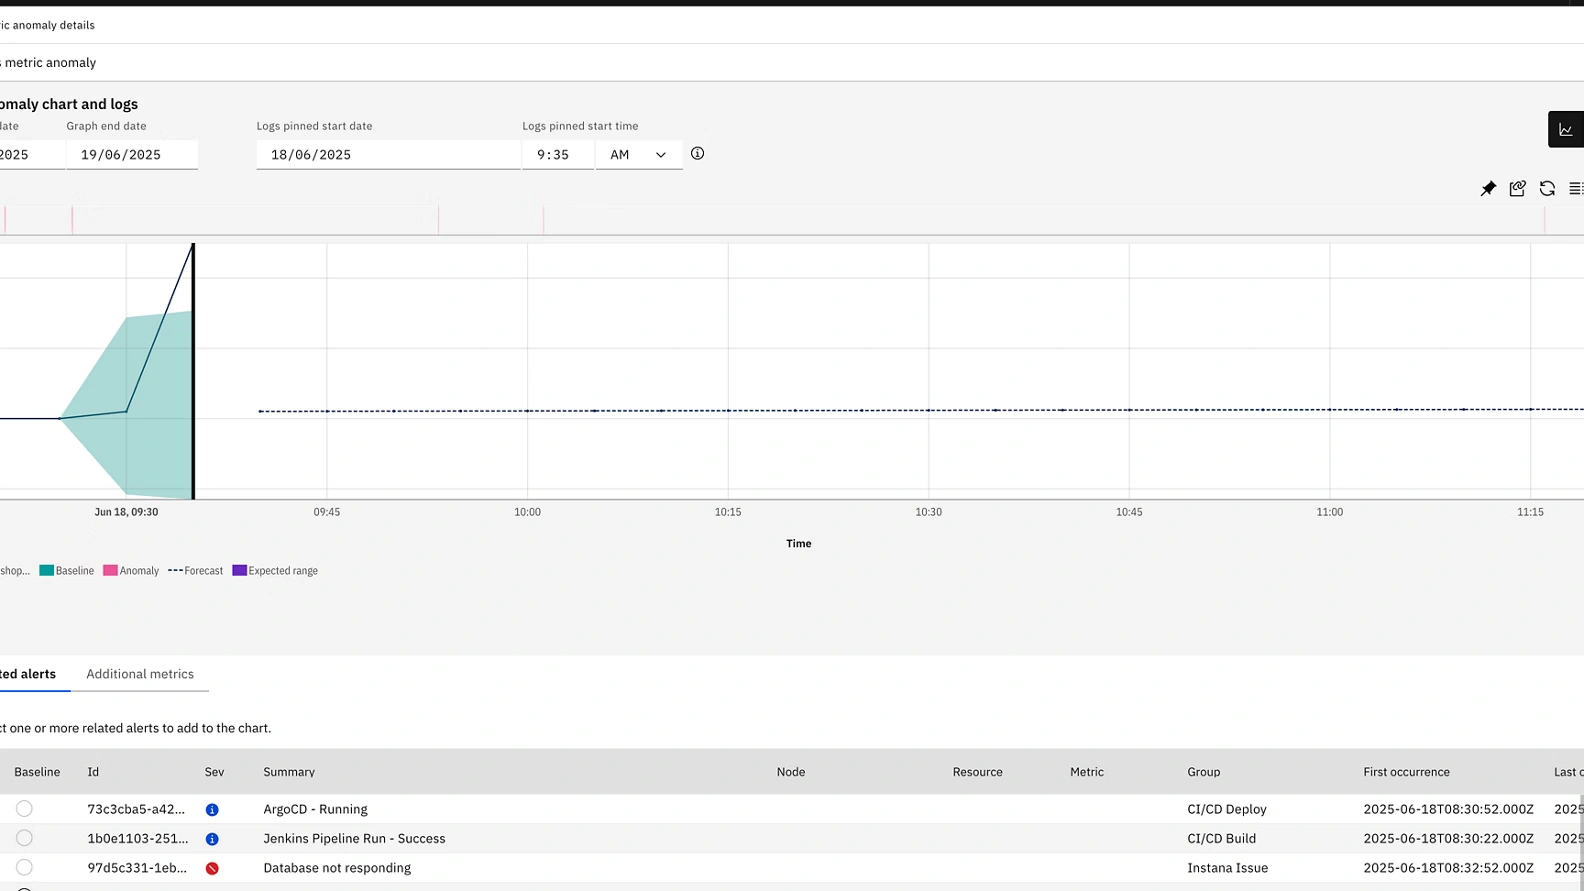This screenshot has height=891, width=1584.
Task: Click the info icon beside AM selector
Action: click(697, 154)
